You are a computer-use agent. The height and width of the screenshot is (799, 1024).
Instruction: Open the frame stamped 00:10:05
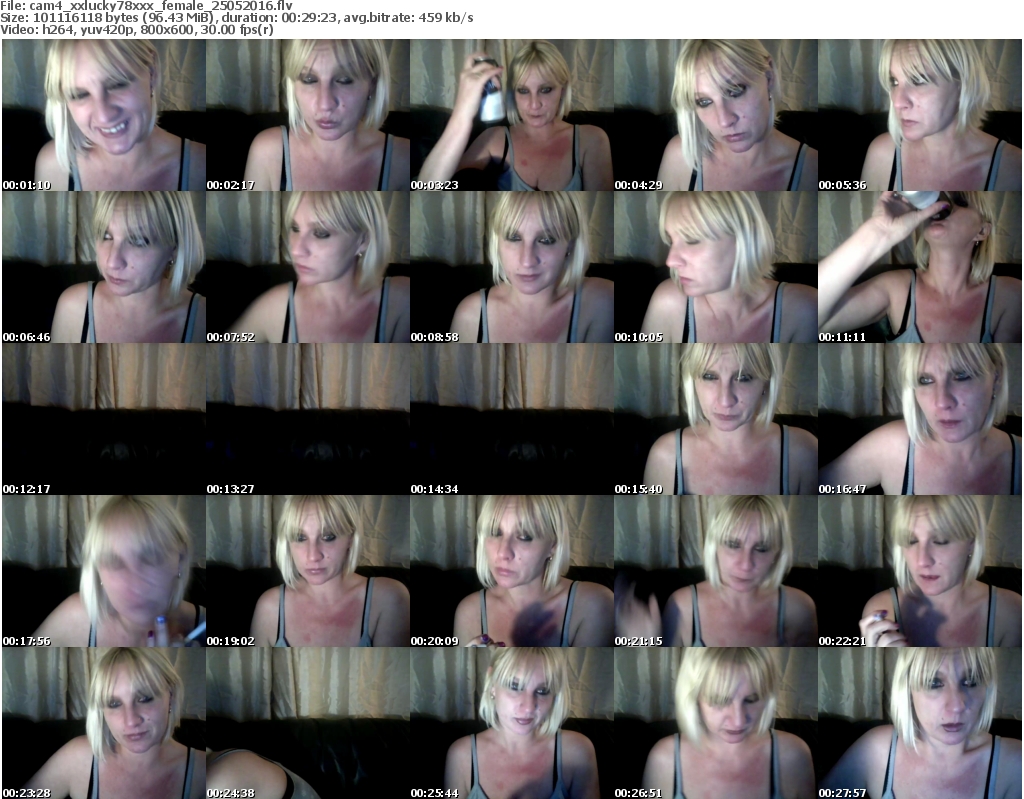click(716, 267)
